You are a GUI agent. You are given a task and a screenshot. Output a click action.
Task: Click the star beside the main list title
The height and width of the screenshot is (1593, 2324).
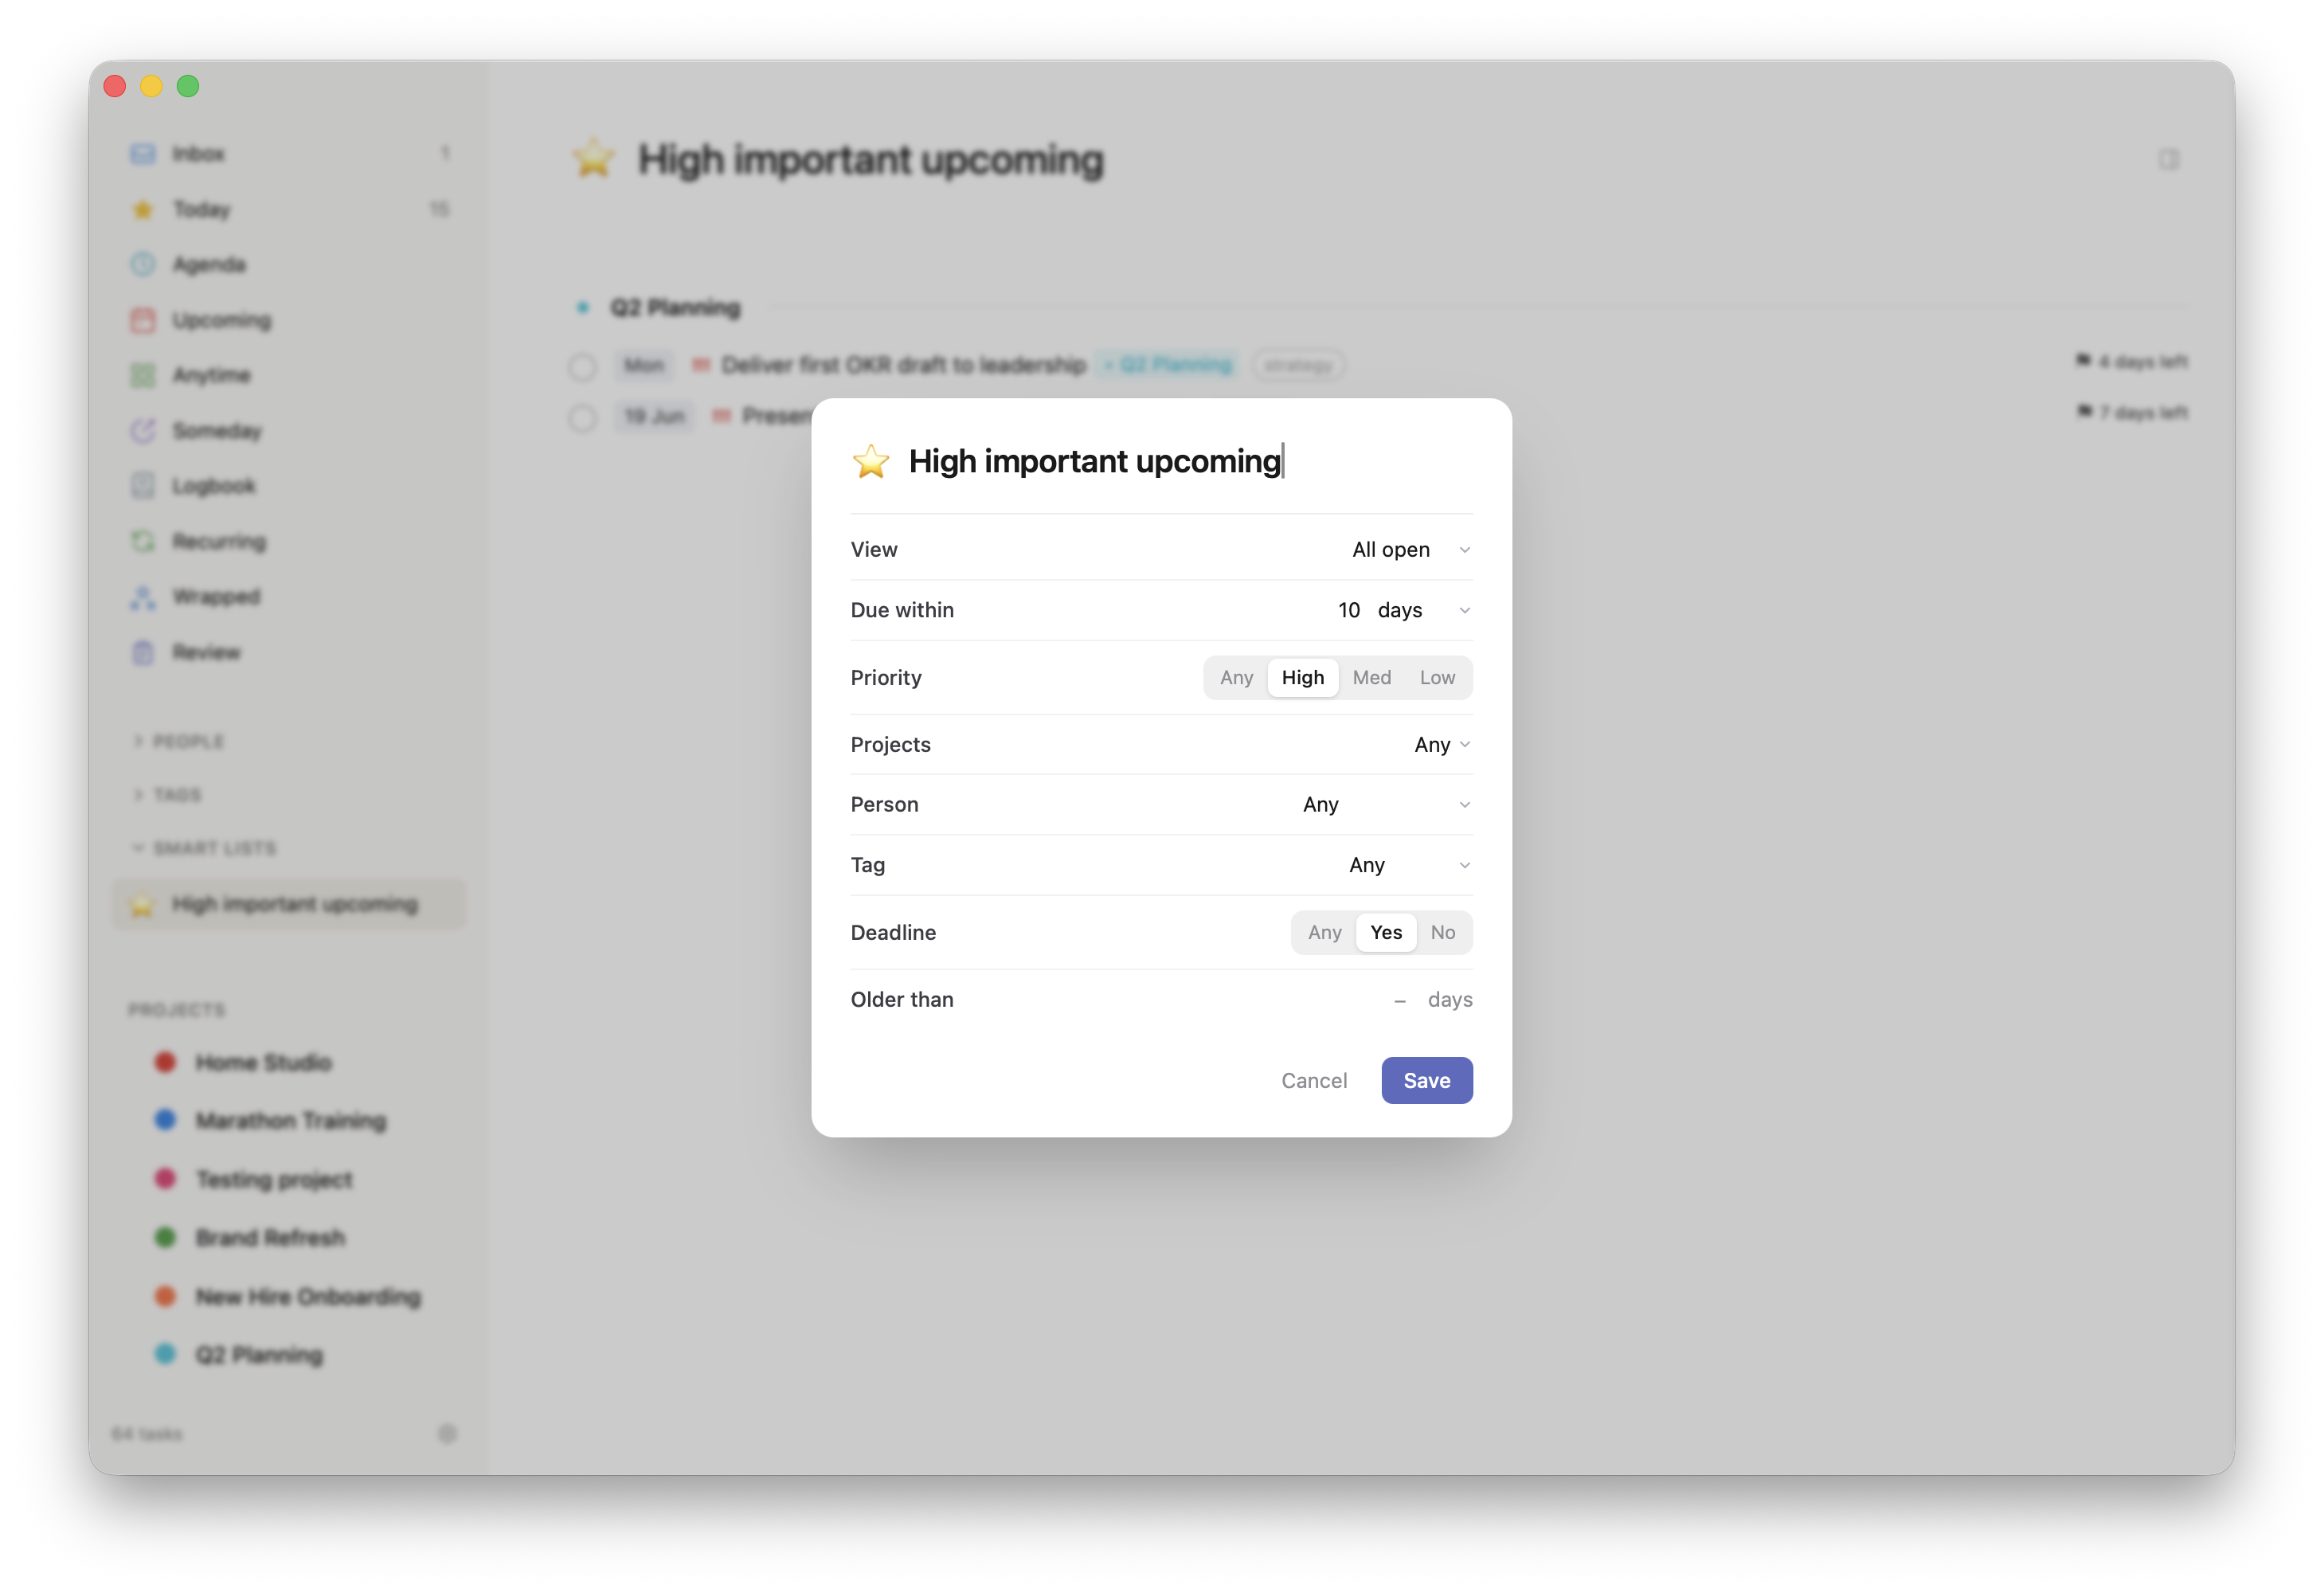click(593, 159)
